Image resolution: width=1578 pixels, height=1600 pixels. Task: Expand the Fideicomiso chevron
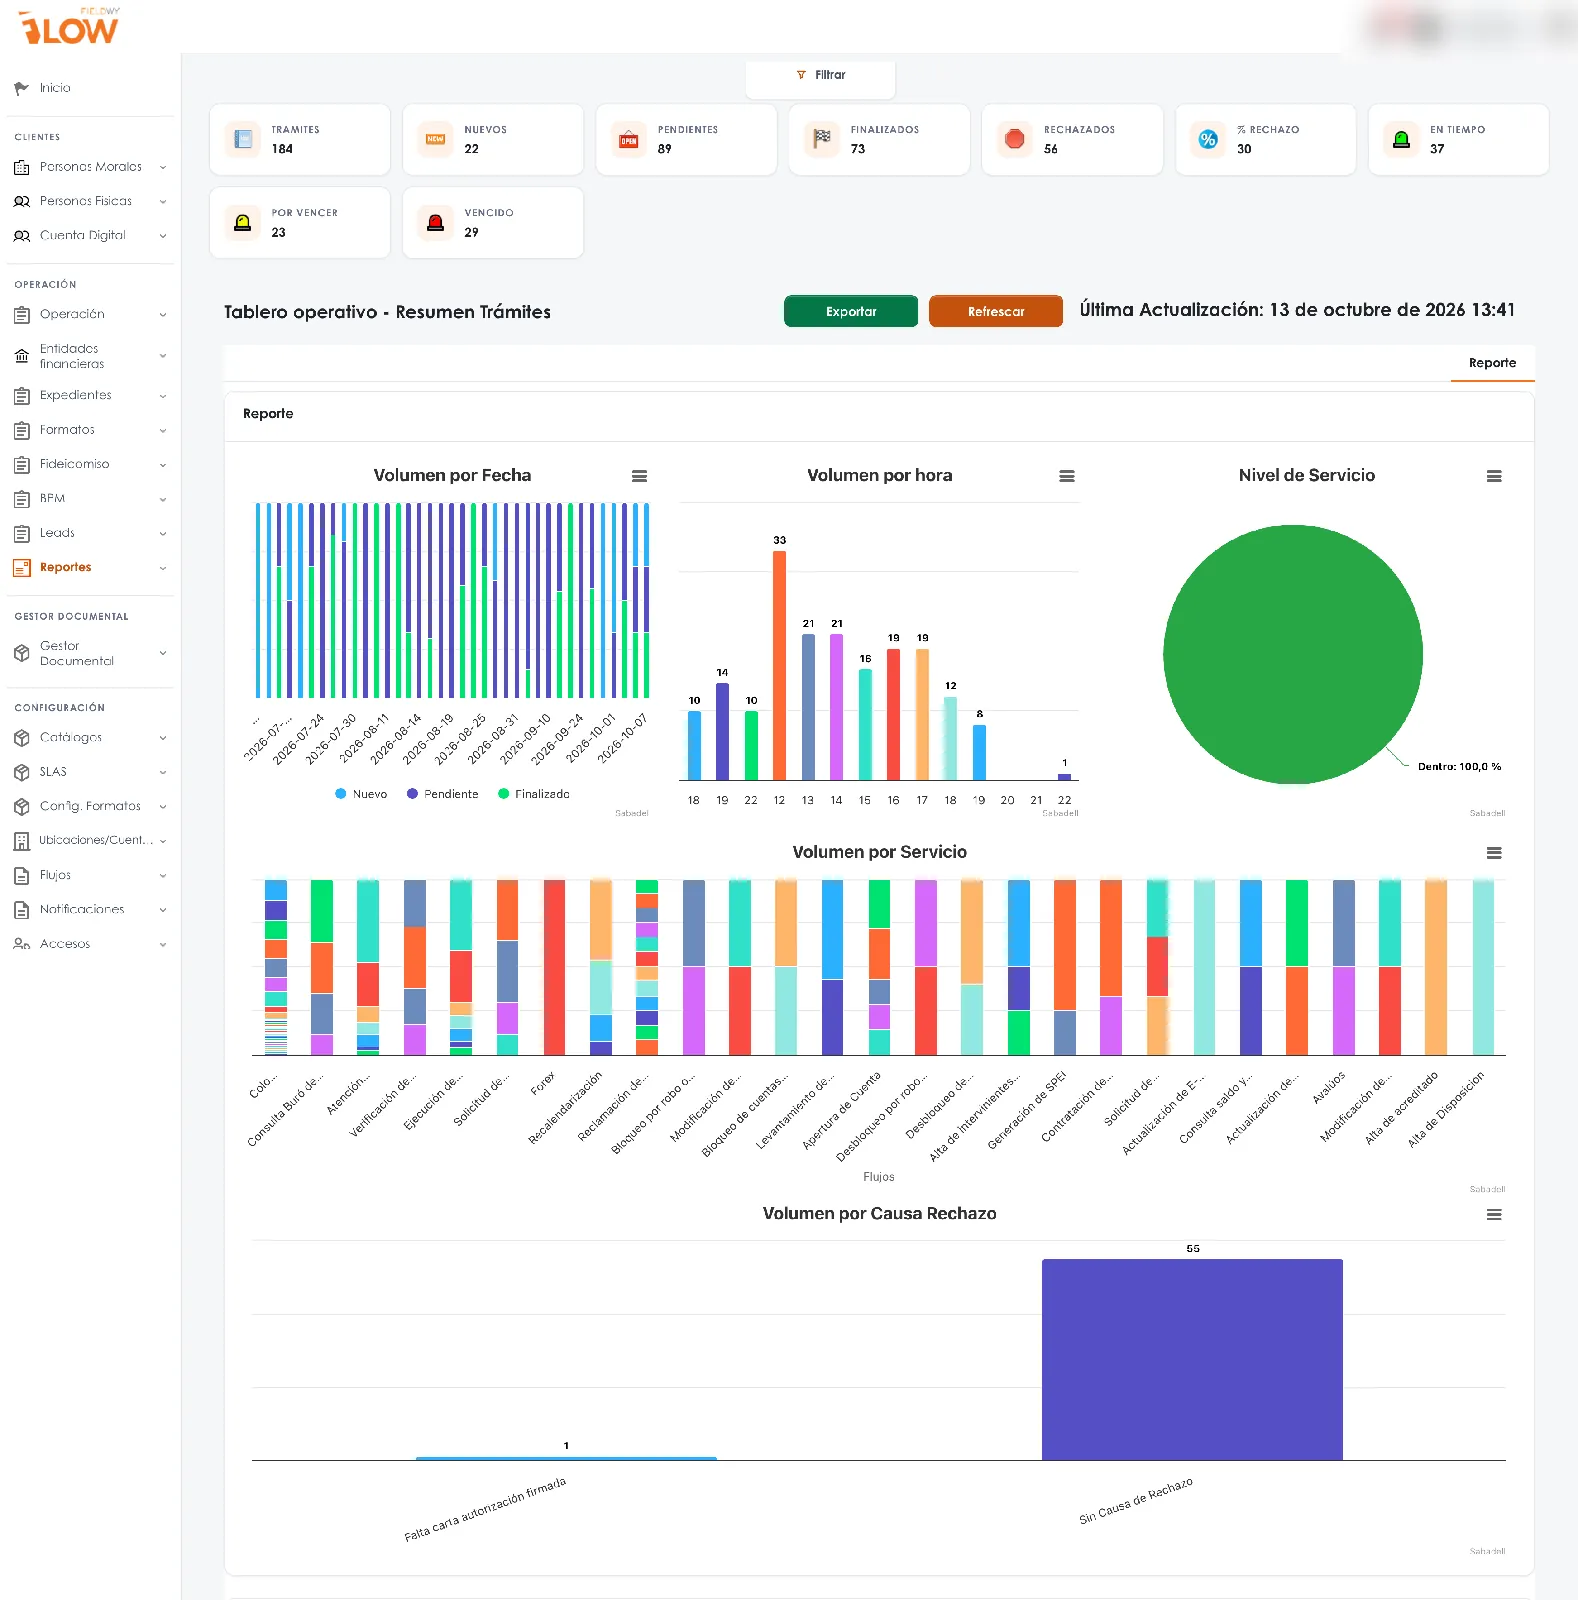tap(163, 465)
